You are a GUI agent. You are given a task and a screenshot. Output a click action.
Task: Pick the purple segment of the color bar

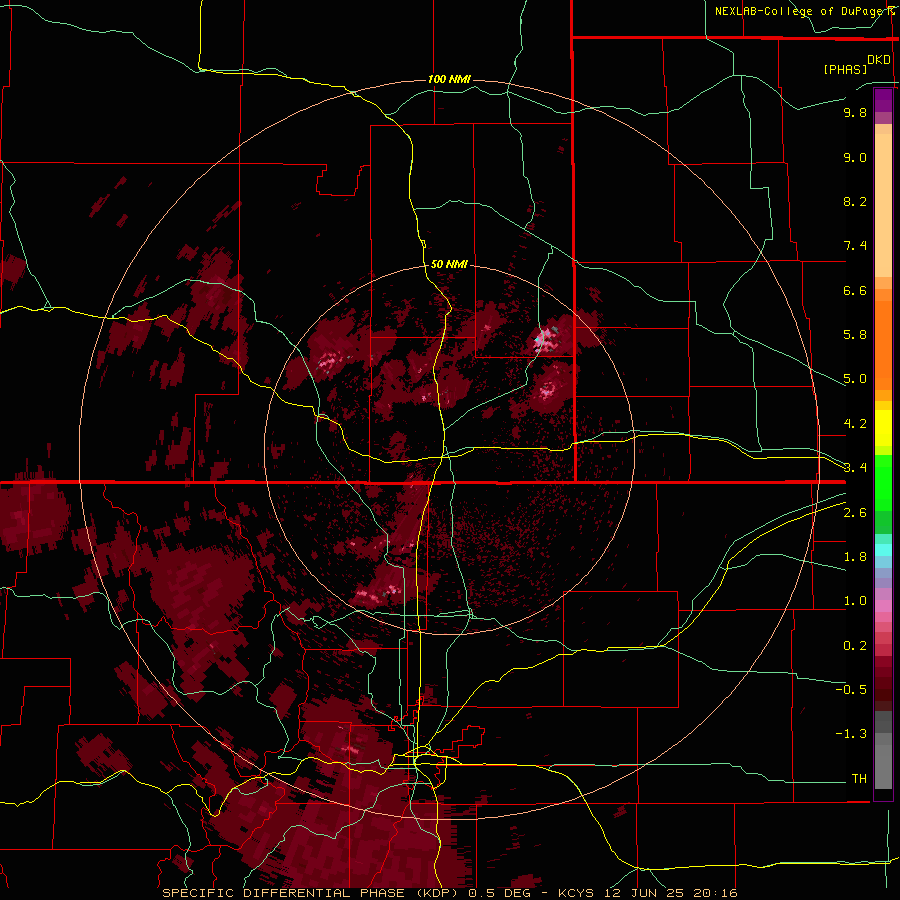pyautogui.click(x=883, y=100)
